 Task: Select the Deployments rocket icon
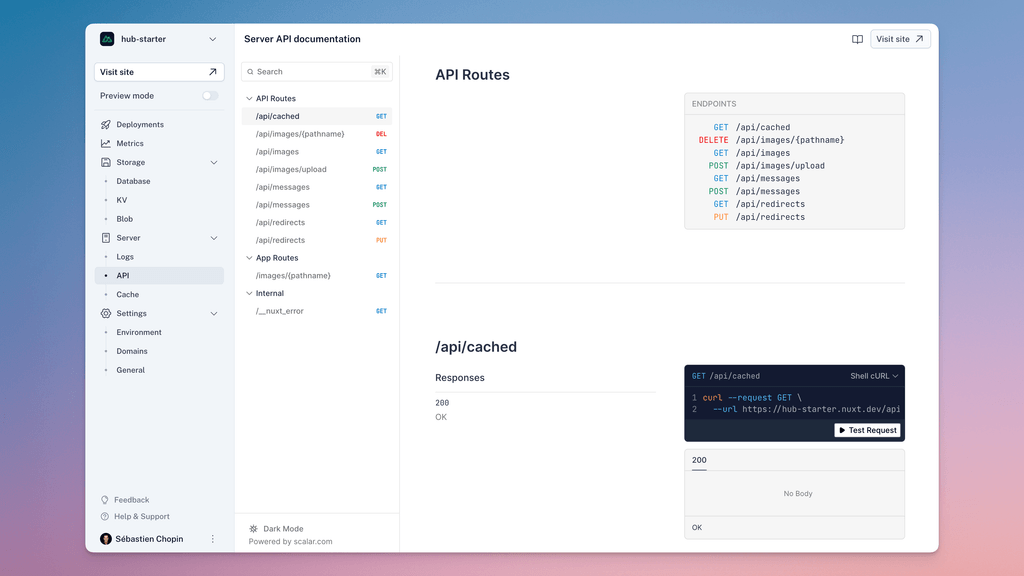pos(104,124)
